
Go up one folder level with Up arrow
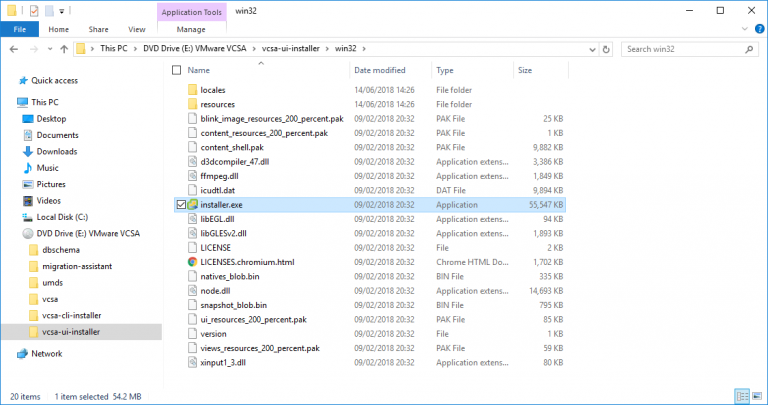pyautogui.click(x=64, y=49)
